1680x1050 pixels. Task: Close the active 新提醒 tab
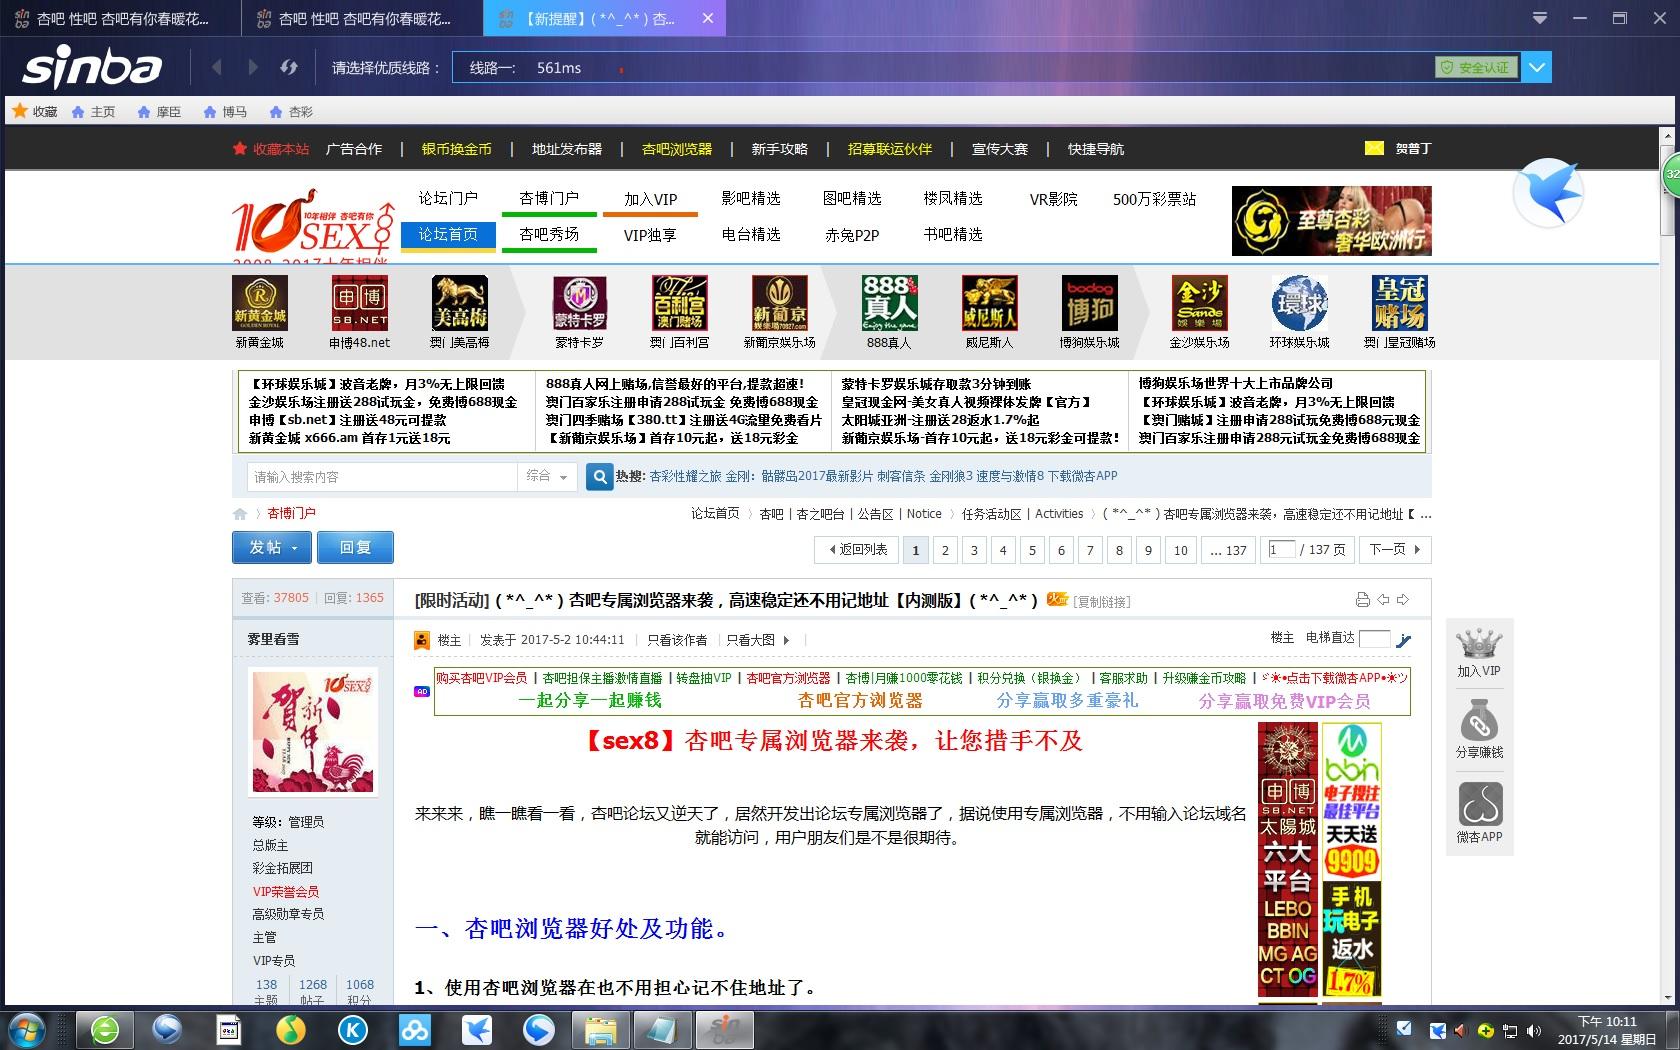[708, 18]
